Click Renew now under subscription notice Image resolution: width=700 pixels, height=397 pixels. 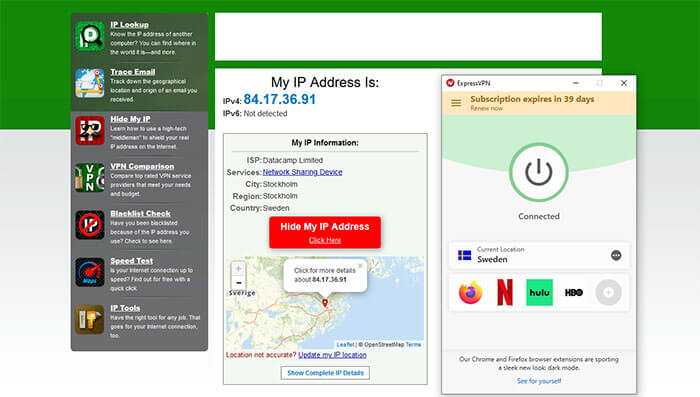tap(486, 109)
